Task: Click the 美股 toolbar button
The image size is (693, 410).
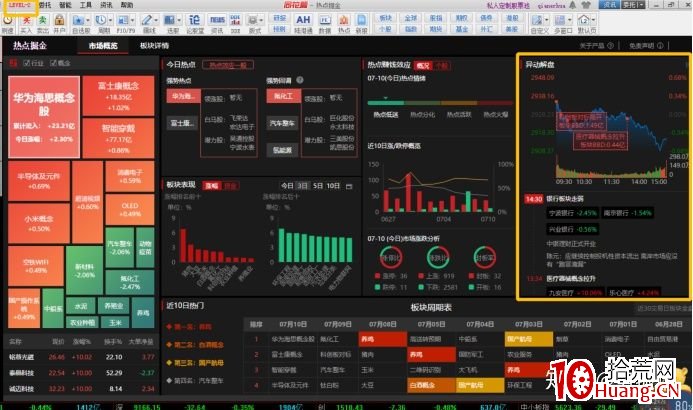Action: [512, 29]
